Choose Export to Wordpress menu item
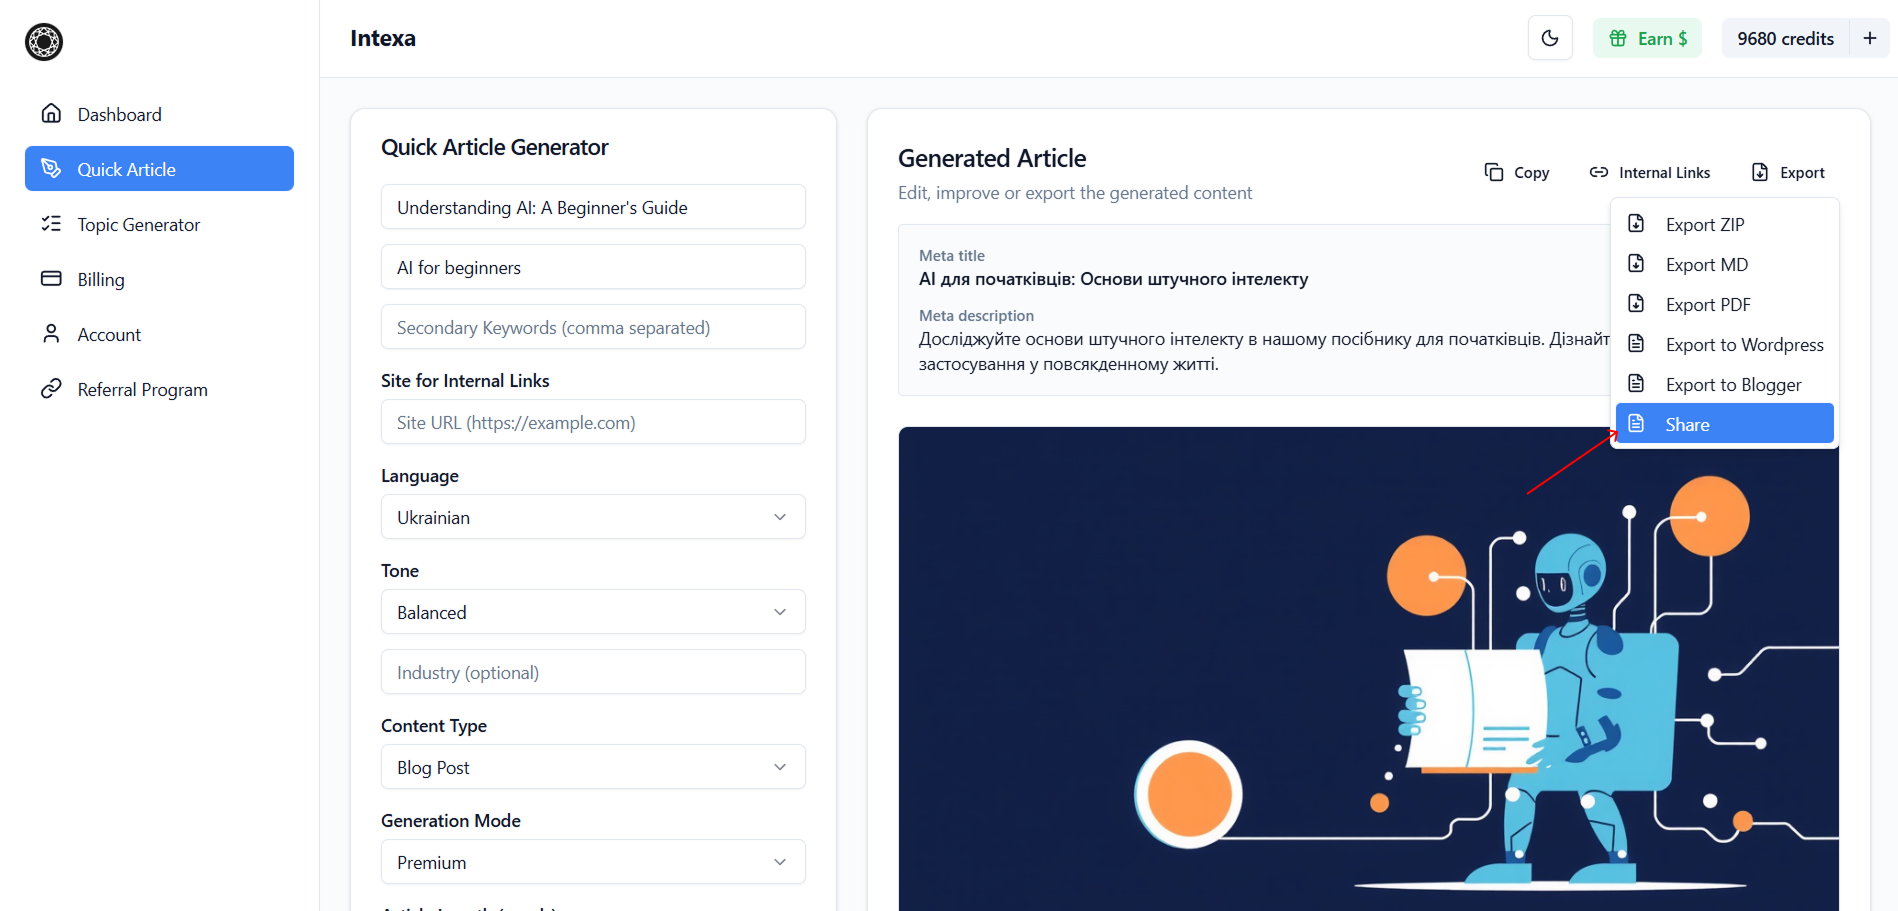The height and width of the screenshot is (911, 1898). [1743, 344]
